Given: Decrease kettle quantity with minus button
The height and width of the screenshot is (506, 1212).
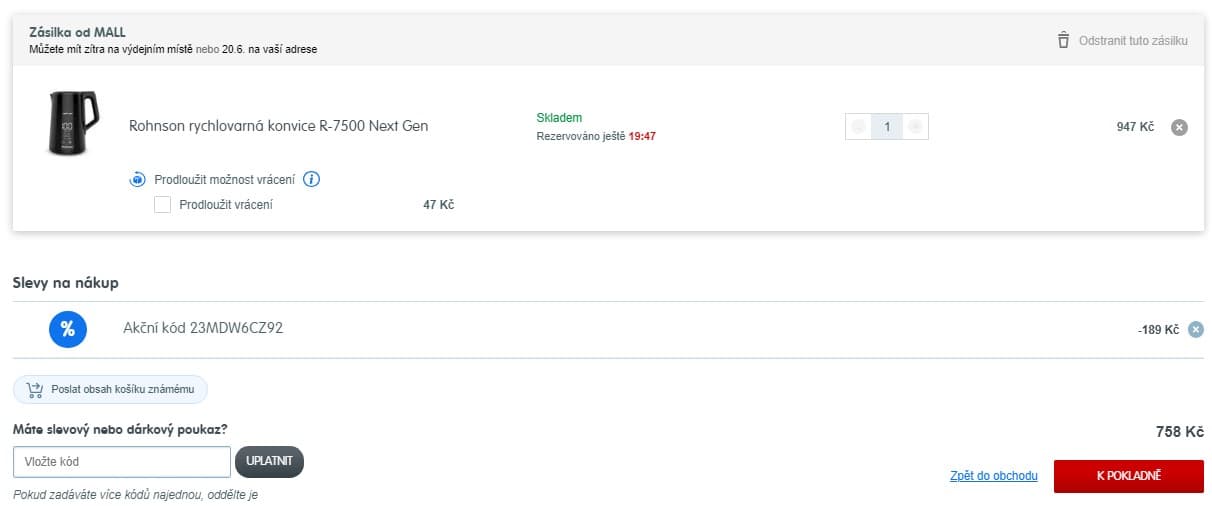Looking at the screenshot, I should pos(858,127).
